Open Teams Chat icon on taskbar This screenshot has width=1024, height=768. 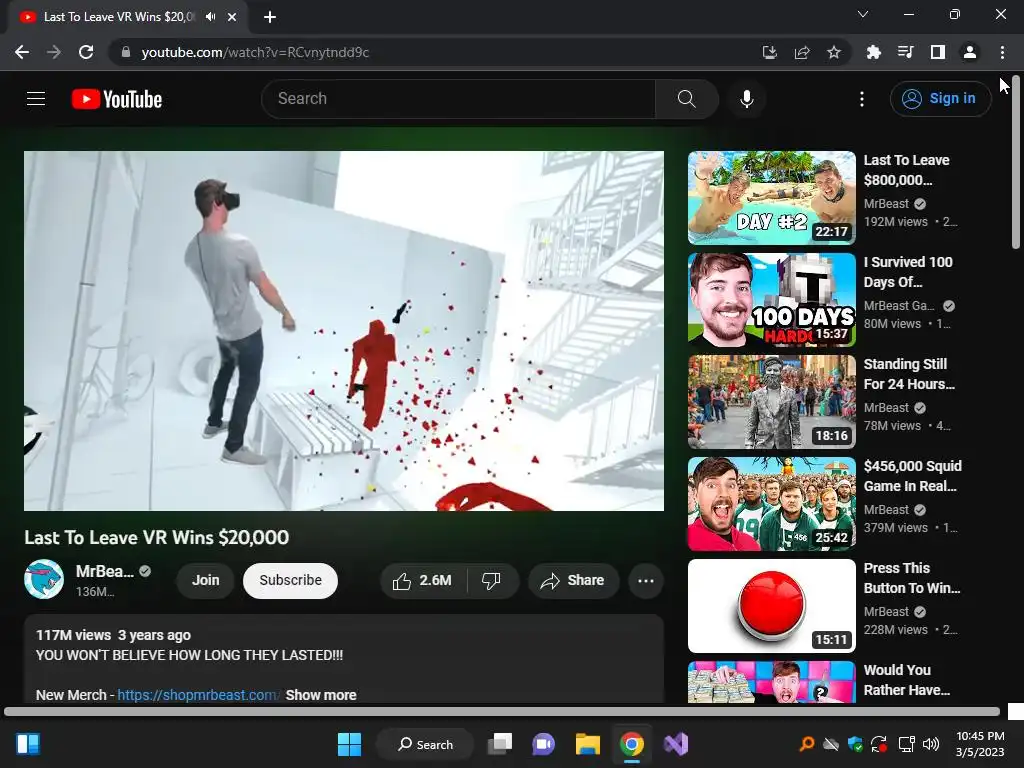click(x=543, y=744)
